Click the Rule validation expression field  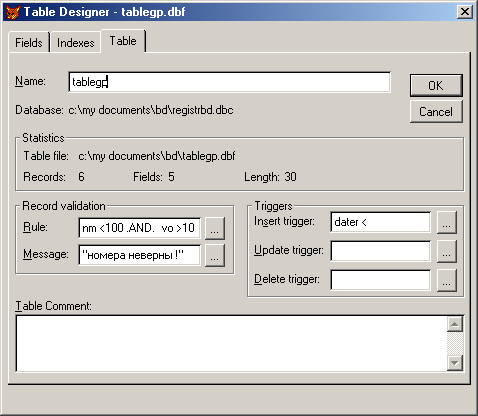139,228
